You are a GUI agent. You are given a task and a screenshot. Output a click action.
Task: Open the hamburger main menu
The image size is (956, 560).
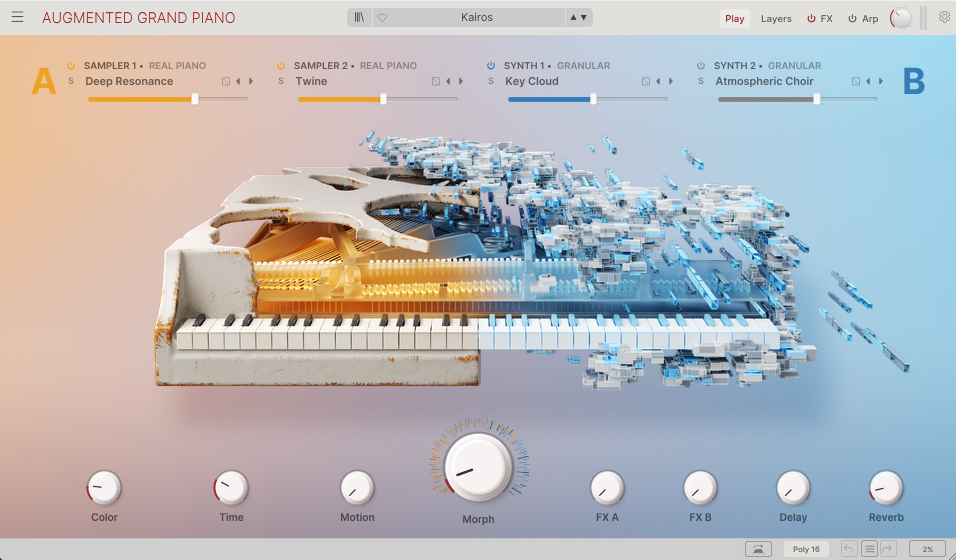(x=17, y=17)
